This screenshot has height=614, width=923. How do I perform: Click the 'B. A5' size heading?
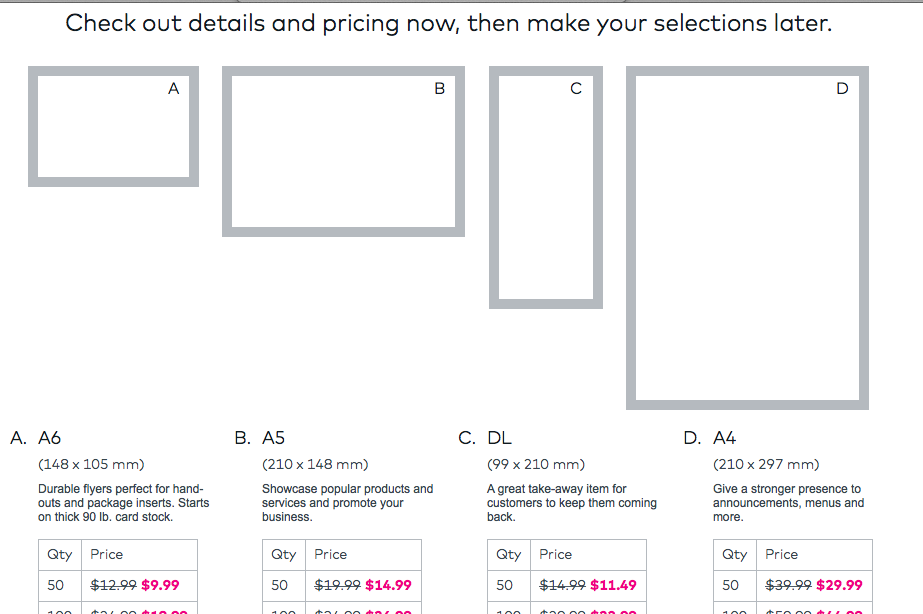tap(260, 438)
